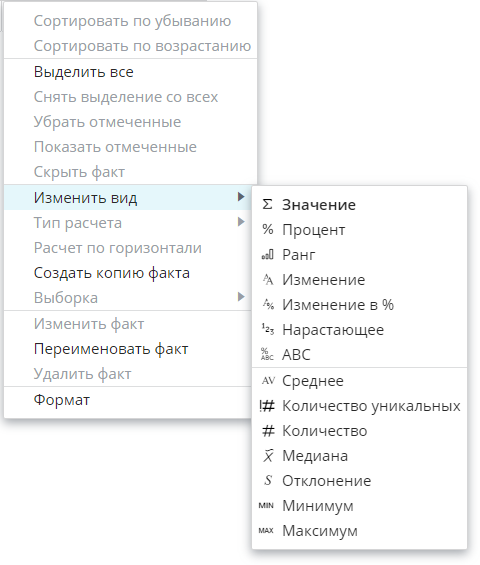This screenshot has width=480, height=565.
Task: Click the 123 Нарастающее icon
Action: pyautogui.click(x=268, y=329)
